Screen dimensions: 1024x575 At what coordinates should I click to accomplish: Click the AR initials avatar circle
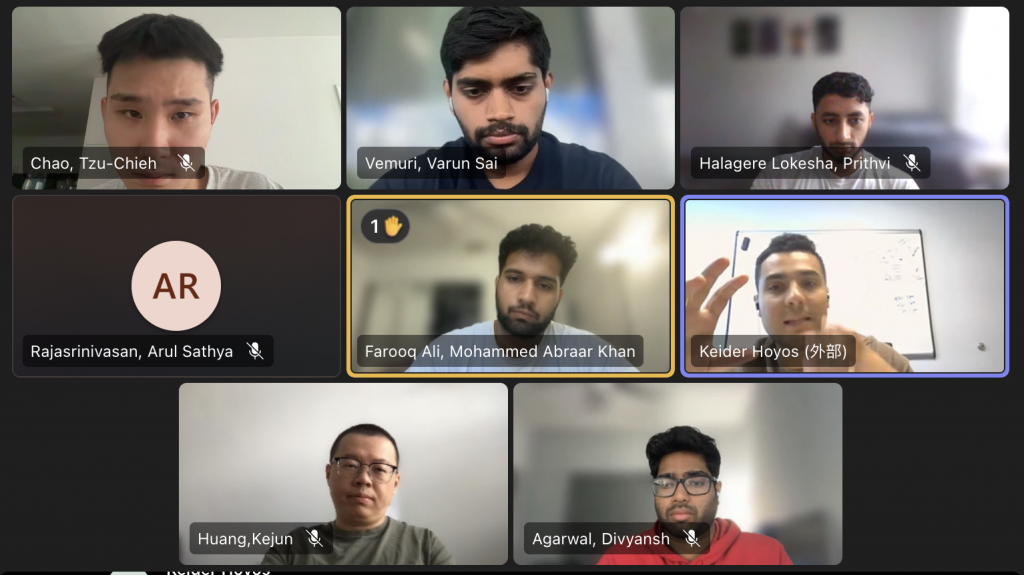tap(176, 286)
